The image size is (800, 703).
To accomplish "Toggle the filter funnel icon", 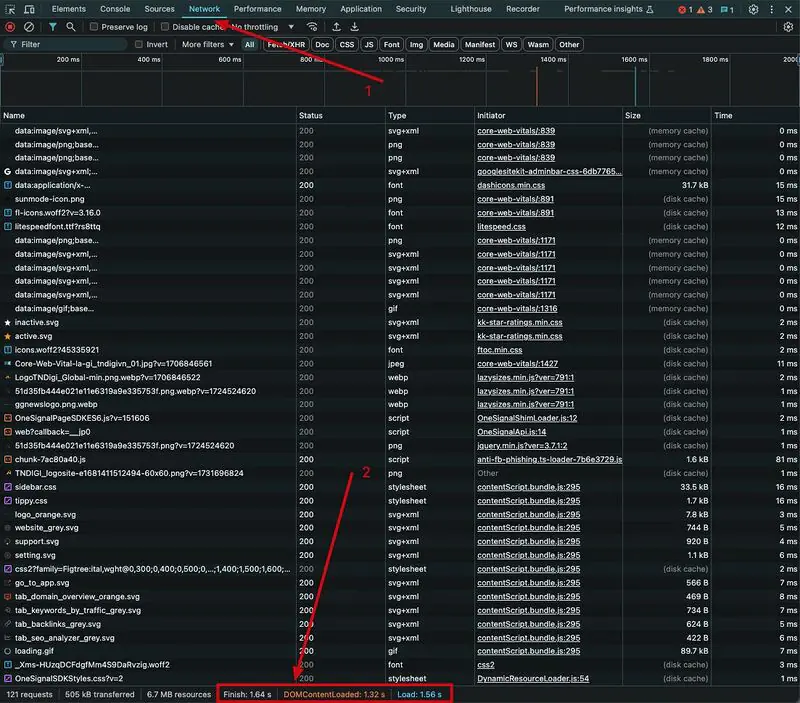I will pyautogui.click(x=53, y=27).
